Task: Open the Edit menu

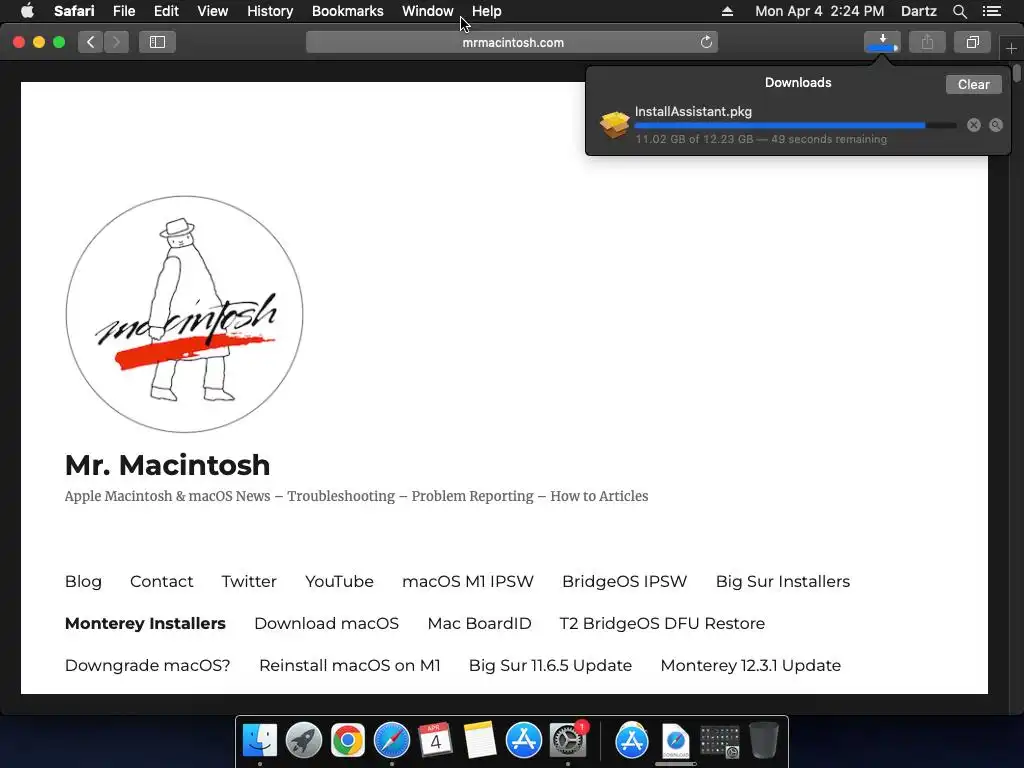Action: click(166, 11)
